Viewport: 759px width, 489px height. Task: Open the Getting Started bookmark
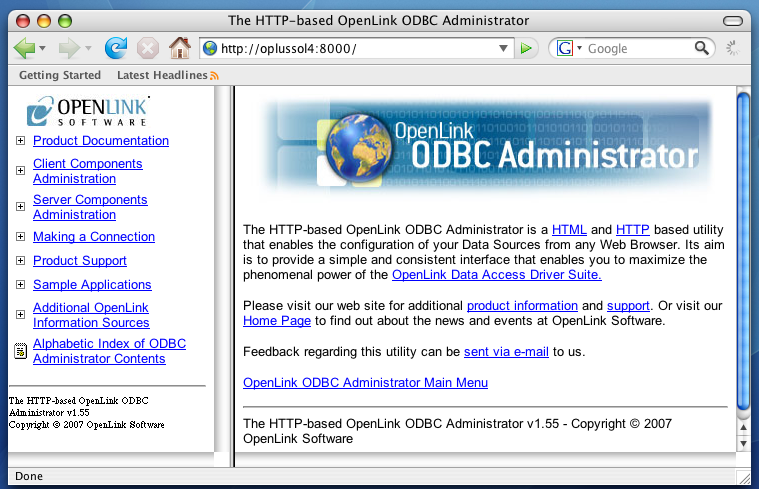pos(60,75)
